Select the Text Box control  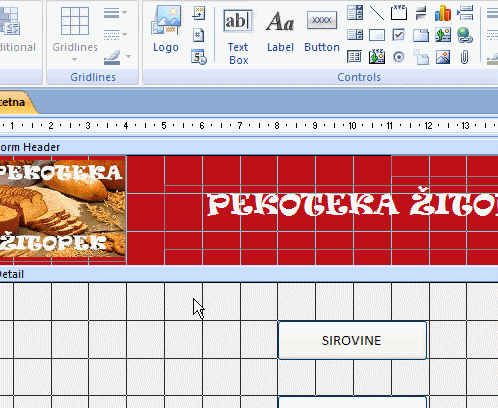[x=238, y=36]
